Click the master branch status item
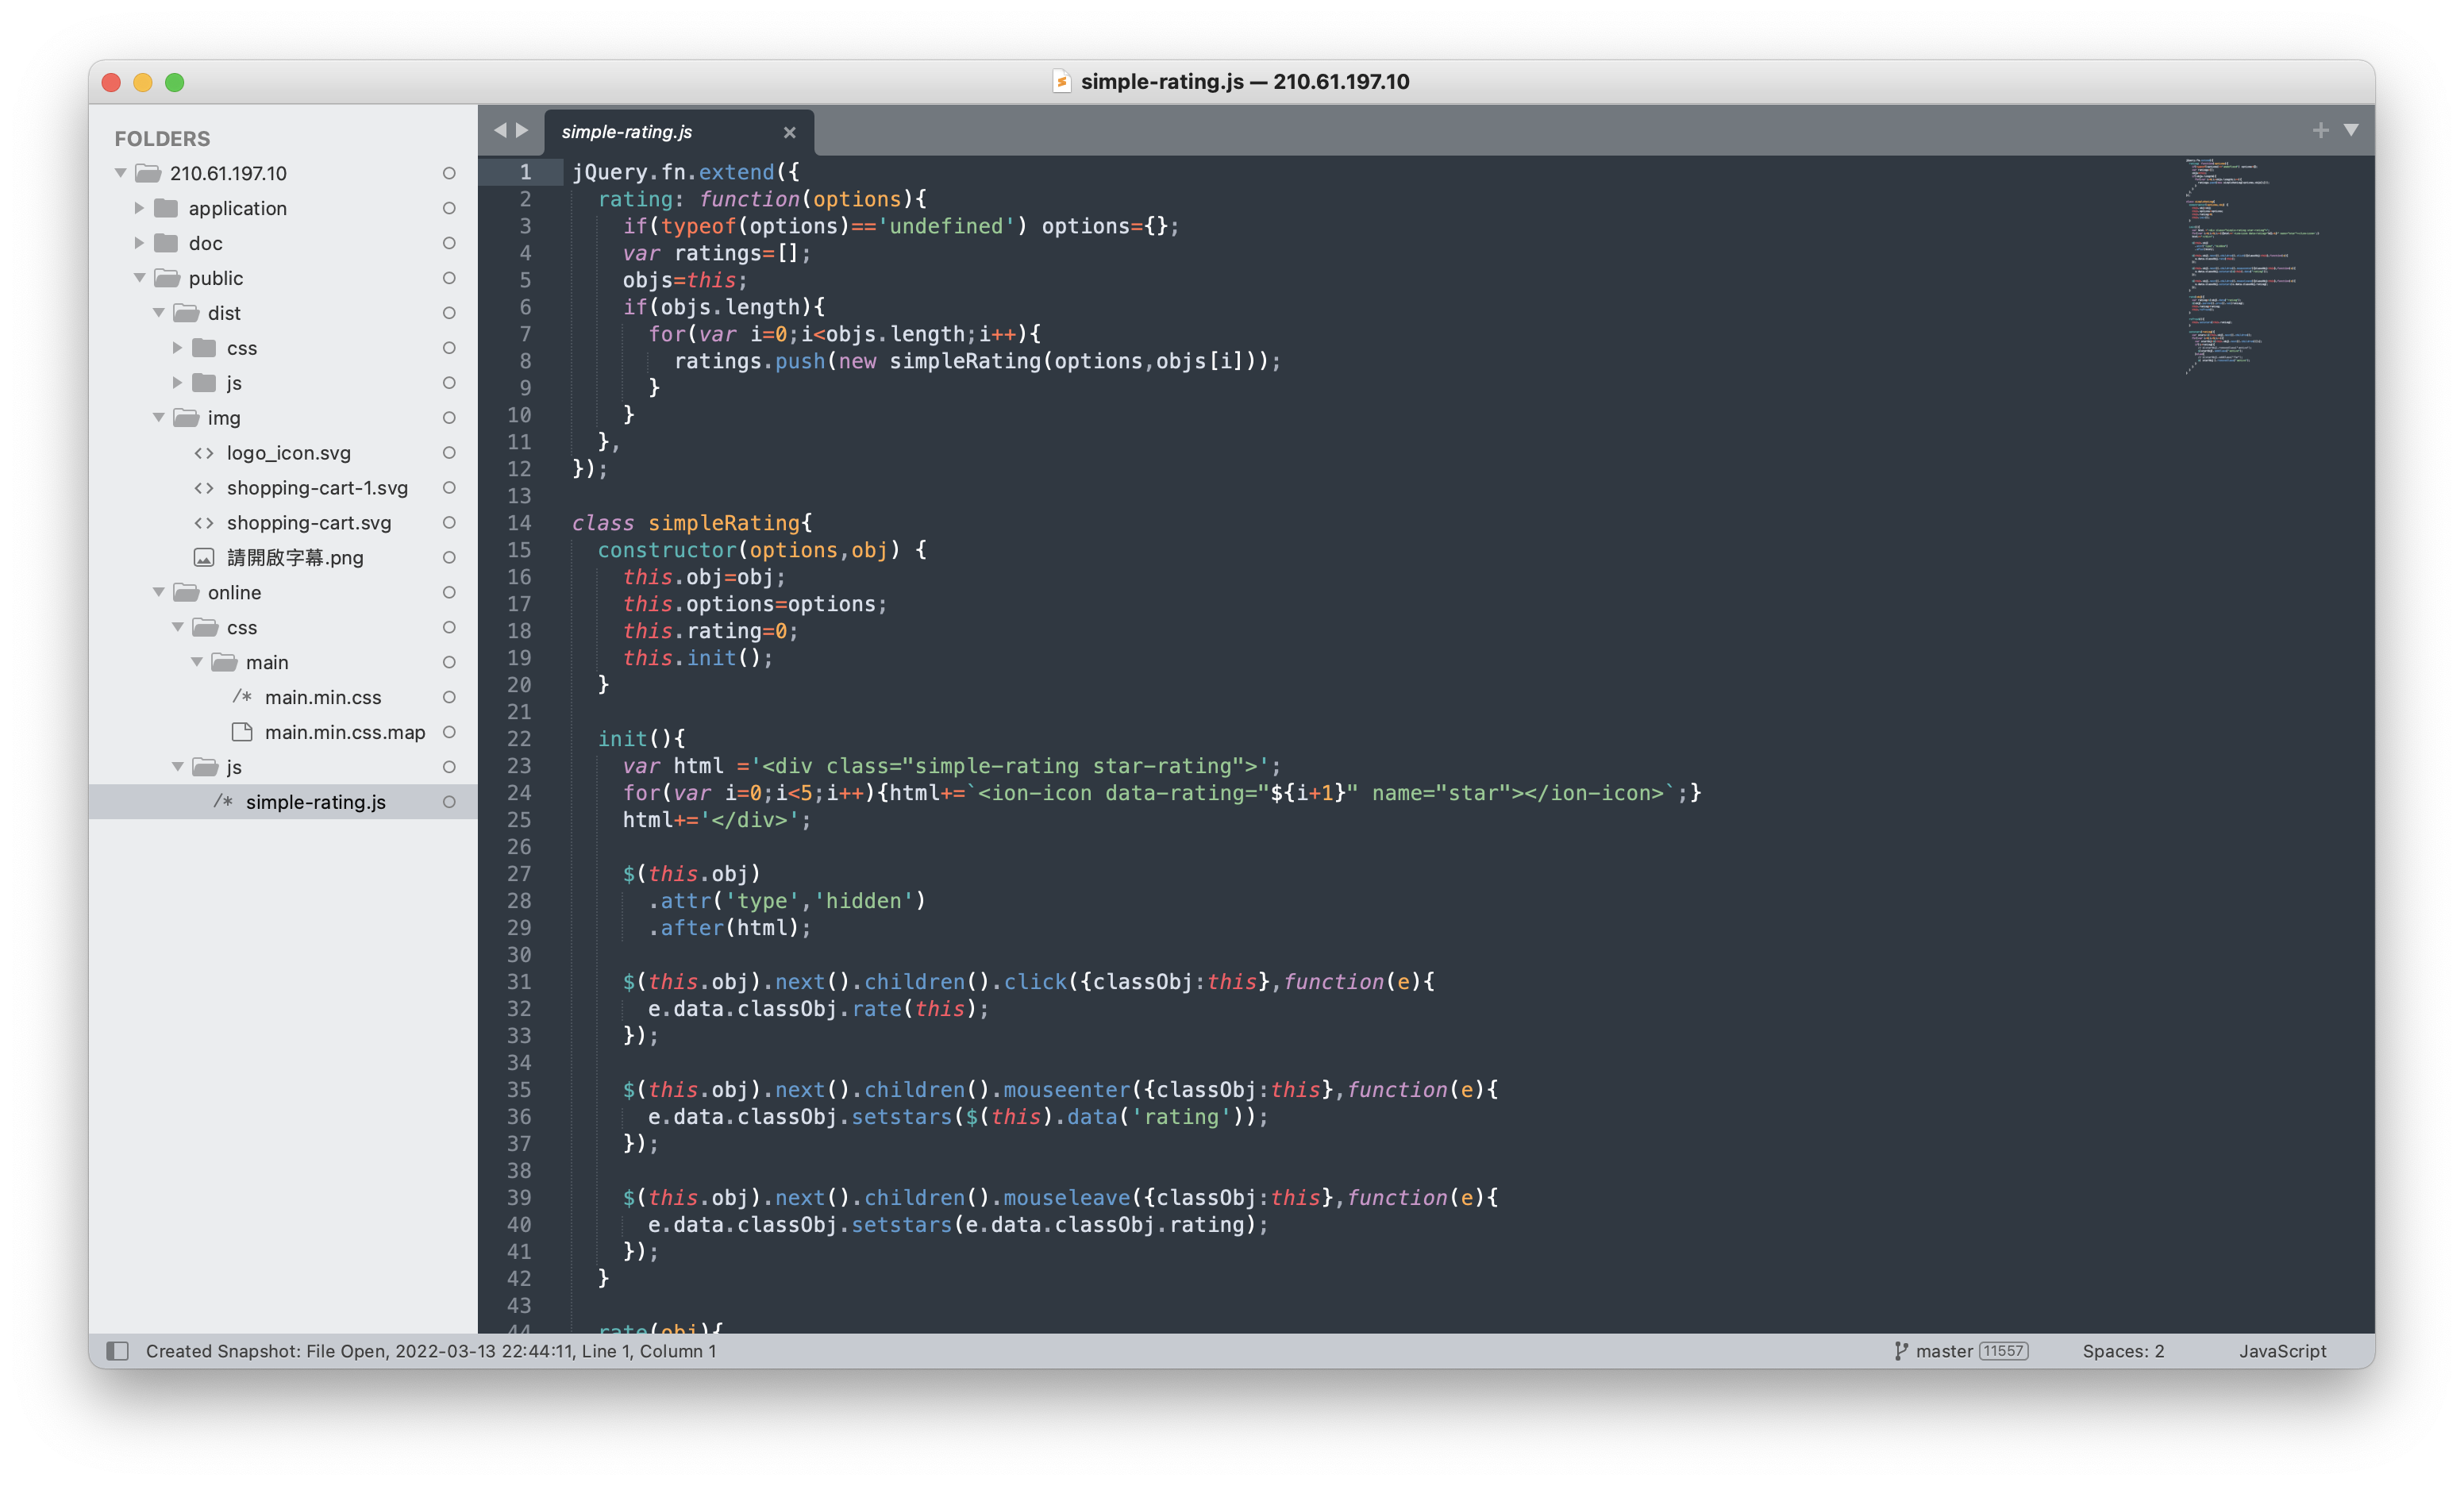This screenshot has width=2464, height=1486. coord(1944,1351)
